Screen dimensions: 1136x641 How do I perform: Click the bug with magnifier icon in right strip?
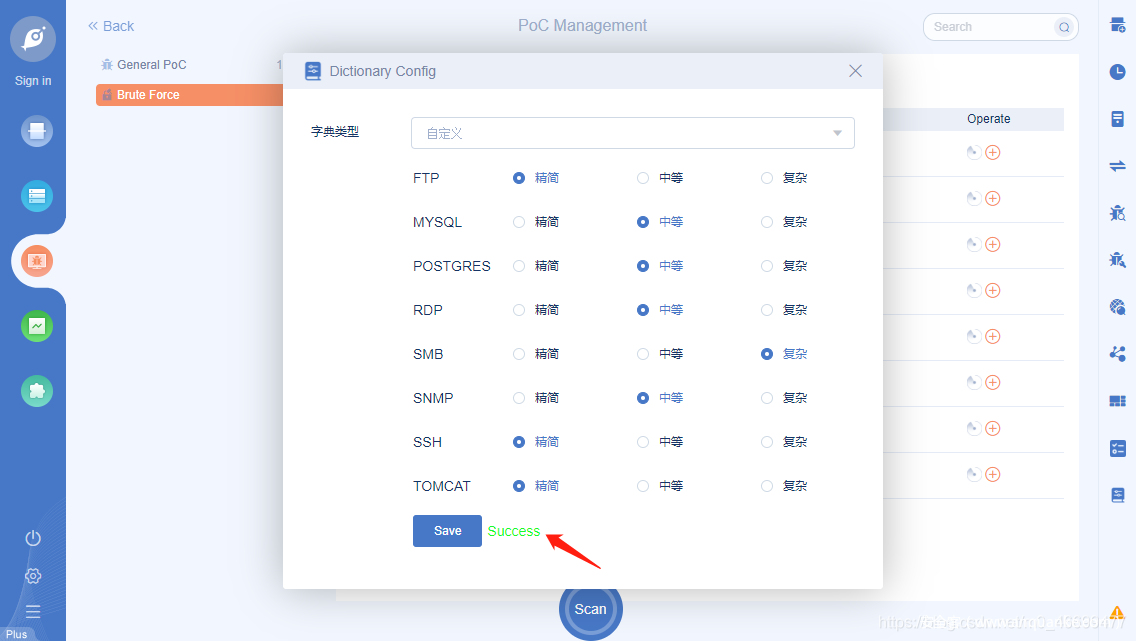click(1118, 213)
